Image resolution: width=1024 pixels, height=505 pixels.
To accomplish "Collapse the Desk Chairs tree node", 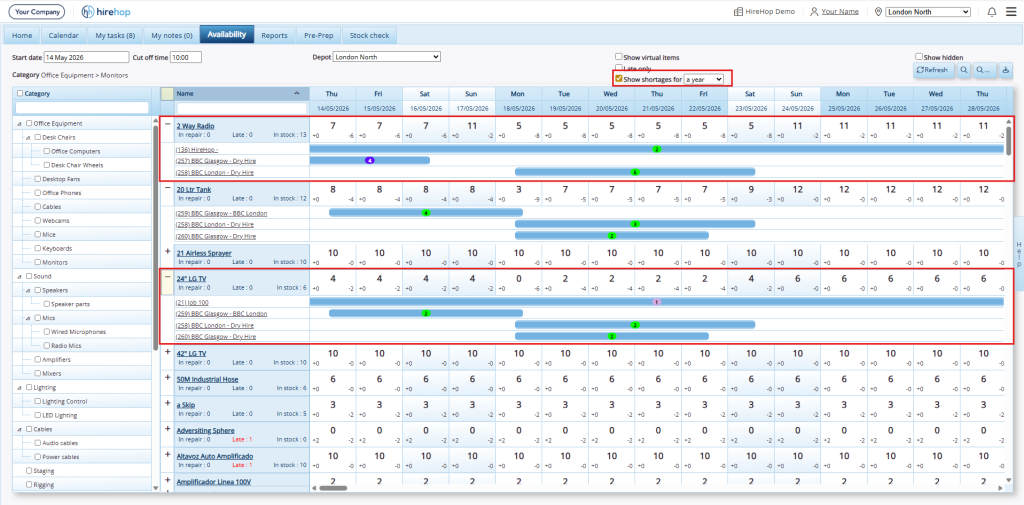I will 28,137.
